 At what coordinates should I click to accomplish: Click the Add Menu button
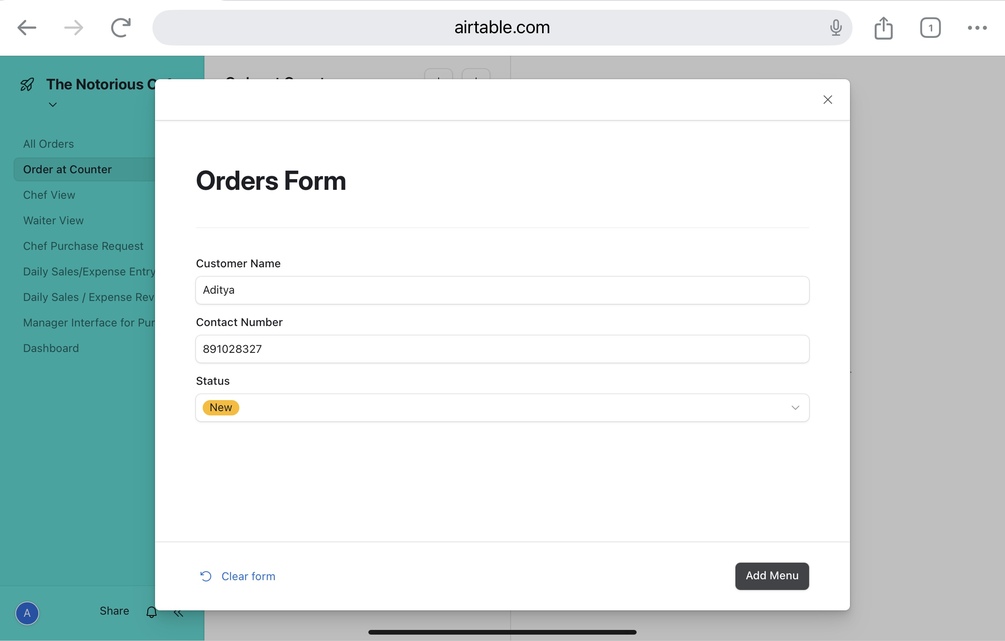tap(771, 576)
